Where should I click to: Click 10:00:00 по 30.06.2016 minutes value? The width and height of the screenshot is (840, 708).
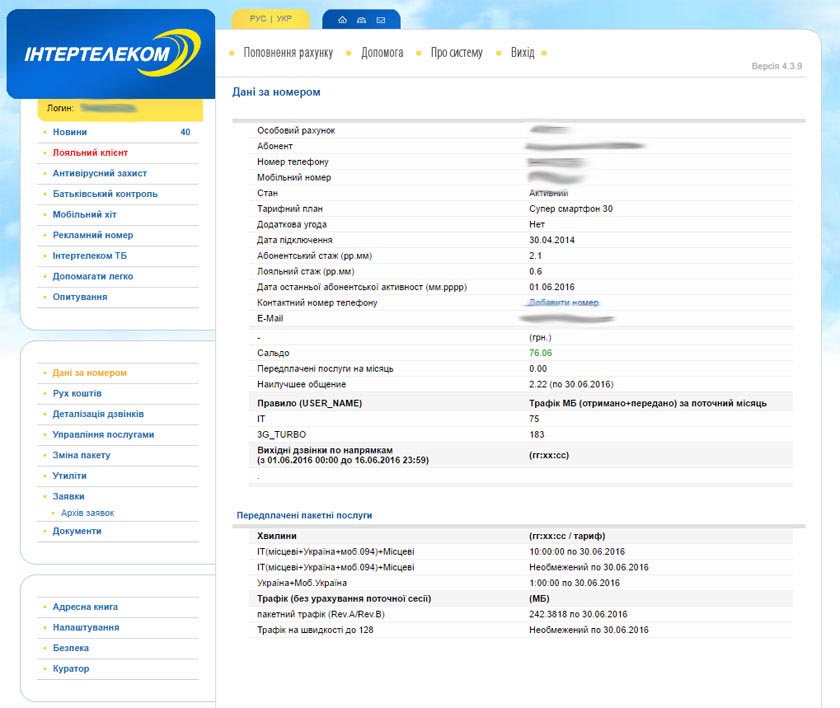pos(577,552)
